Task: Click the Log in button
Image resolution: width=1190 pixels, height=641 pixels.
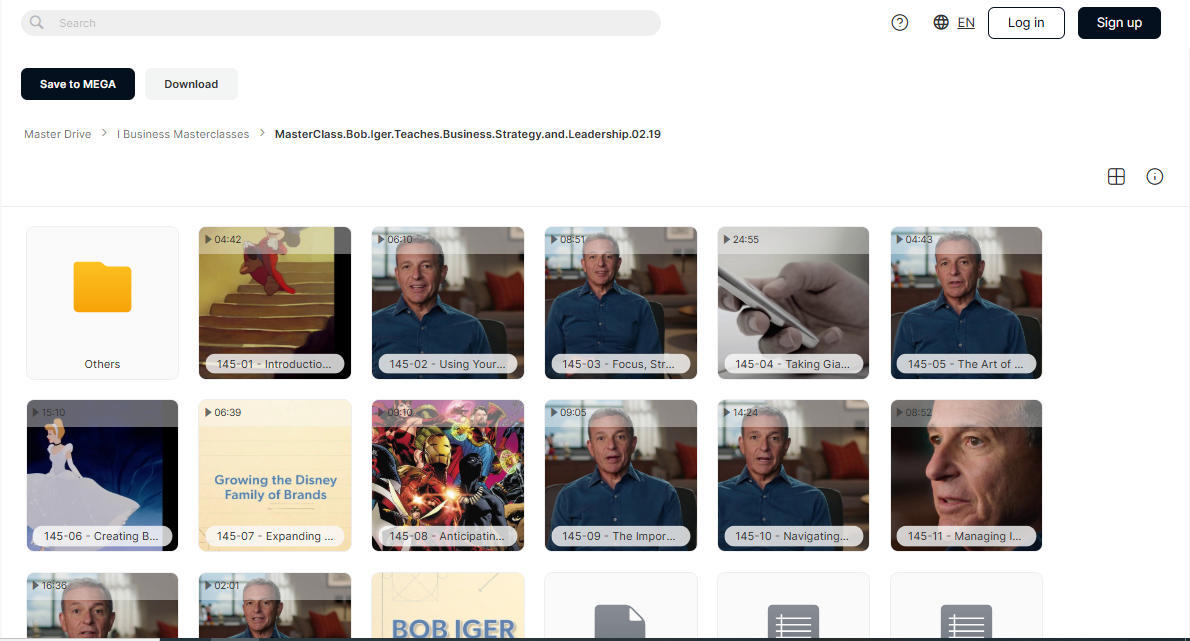Action: pos(1026,23)
